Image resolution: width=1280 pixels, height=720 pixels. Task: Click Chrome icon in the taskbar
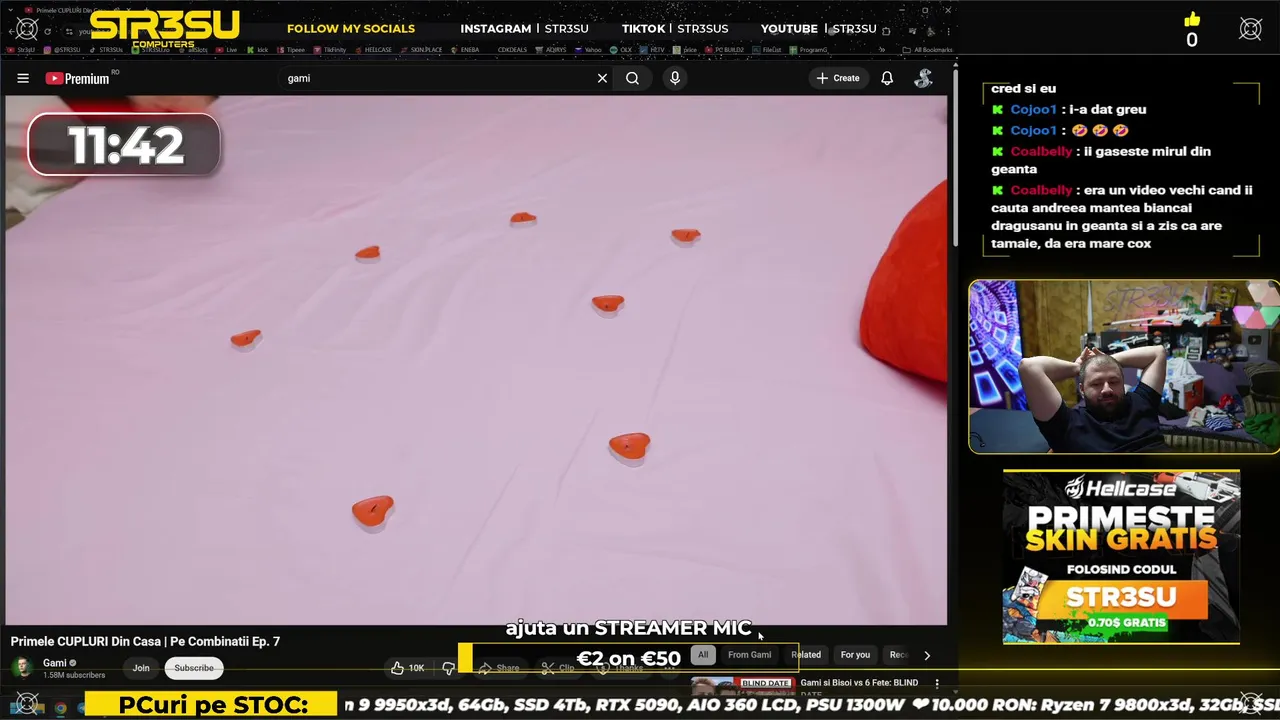click(61, 708)
